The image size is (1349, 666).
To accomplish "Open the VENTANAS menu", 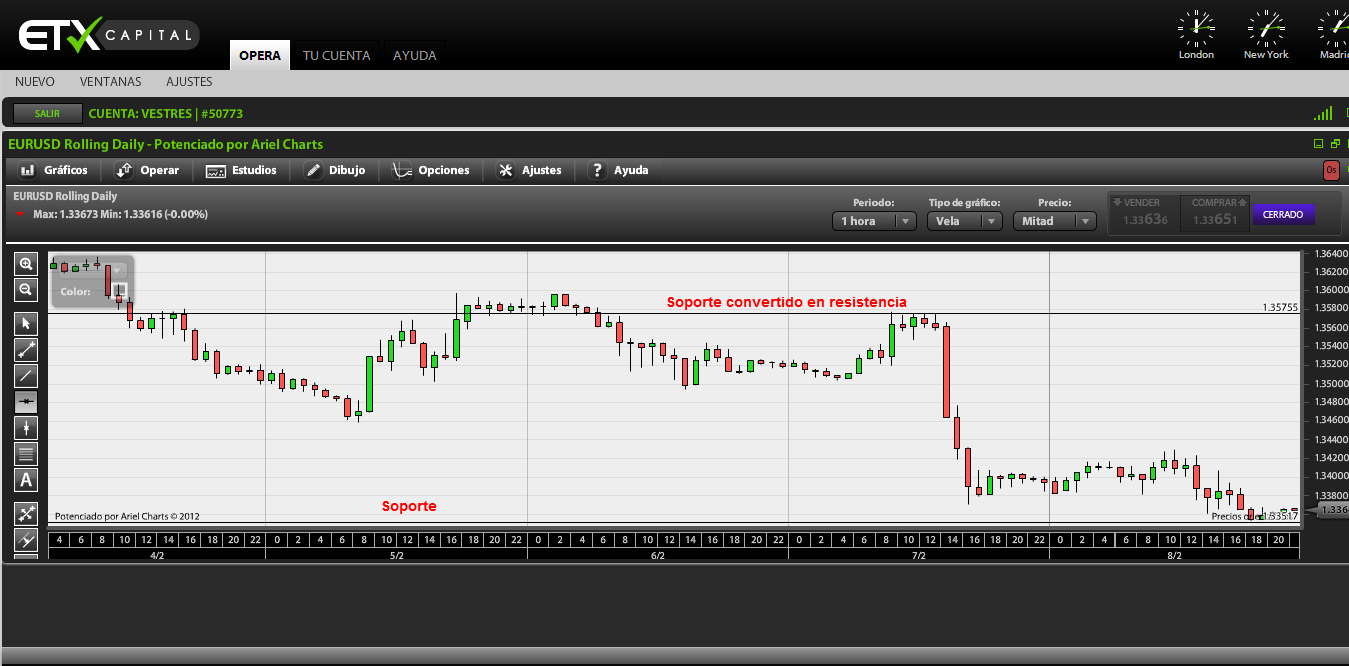I will [111, 82].
